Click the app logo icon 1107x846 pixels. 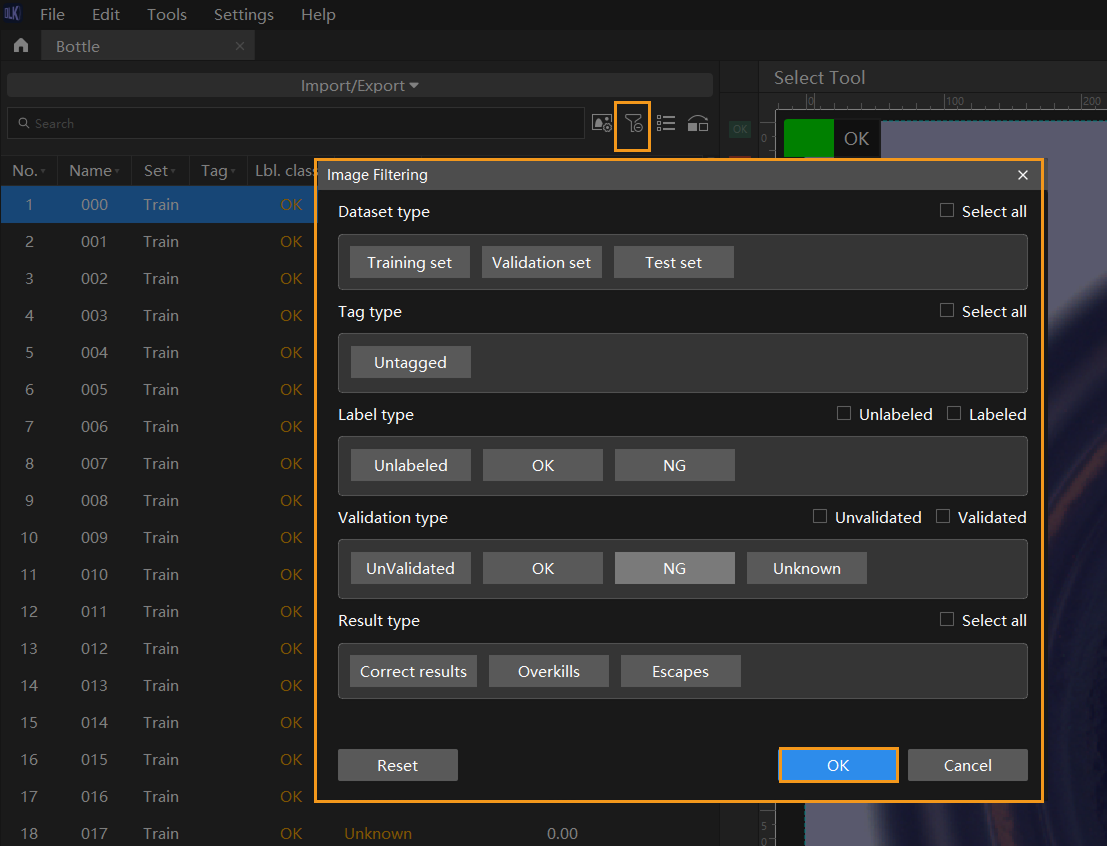pyautogui.click(x=13, y=13)
